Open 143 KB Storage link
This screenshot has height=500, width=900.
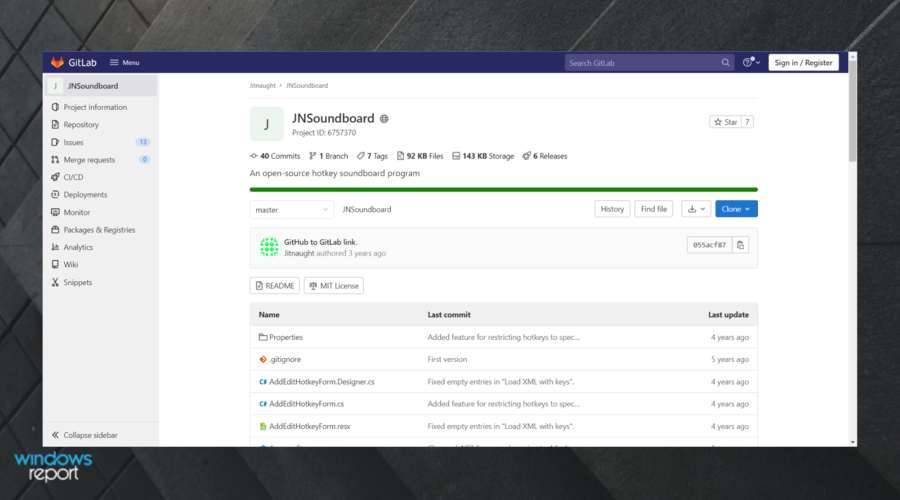pos(483,156)
